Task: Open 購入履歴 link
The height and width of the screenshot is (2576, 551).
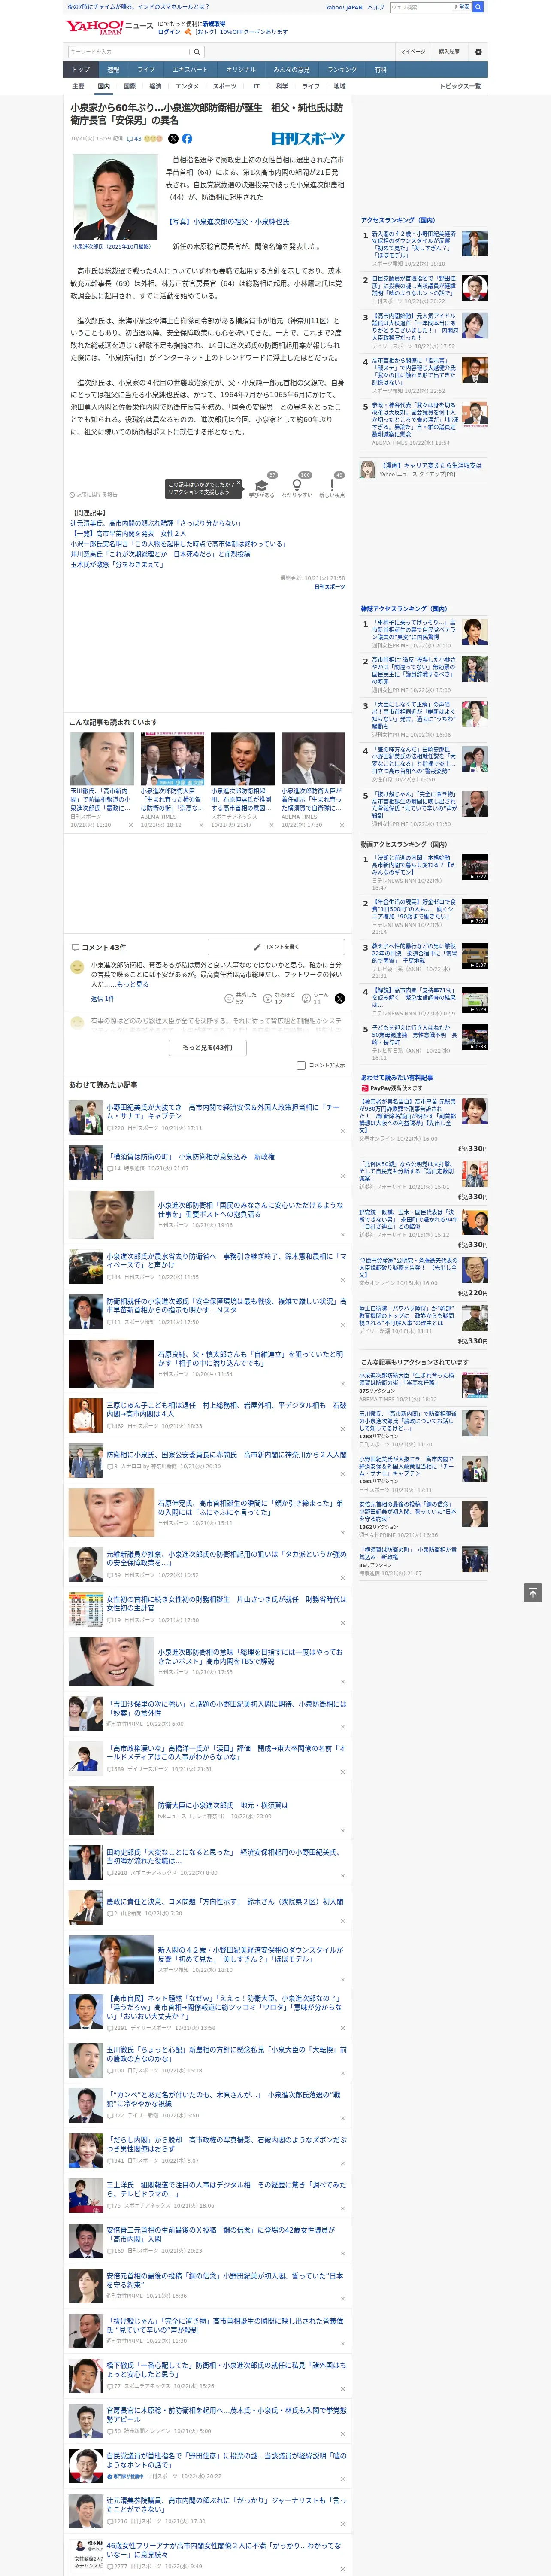Action: pos(449,51)
